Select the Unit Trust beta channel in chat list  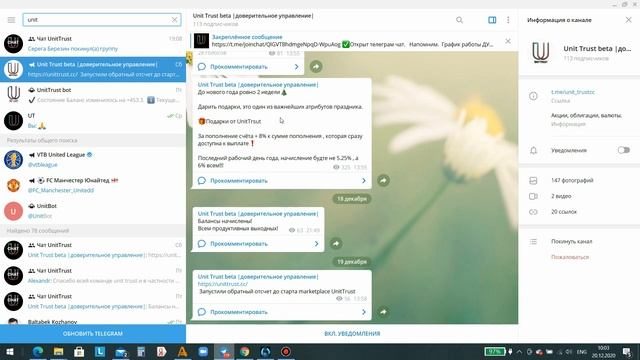(93, 69)
